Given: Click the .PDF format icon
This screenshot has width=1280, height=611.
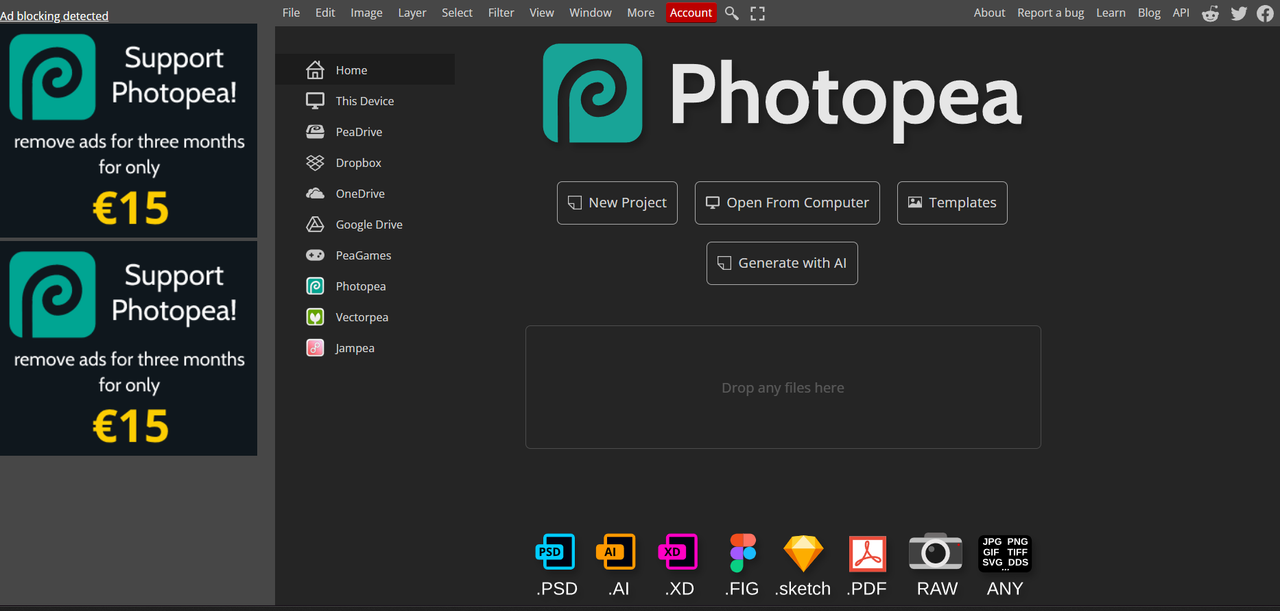Looking at the screenshot, I should (867, 552).
